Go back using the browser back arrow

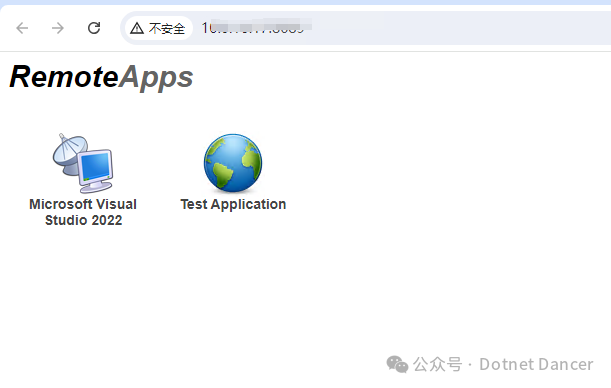tap(22, 28)
